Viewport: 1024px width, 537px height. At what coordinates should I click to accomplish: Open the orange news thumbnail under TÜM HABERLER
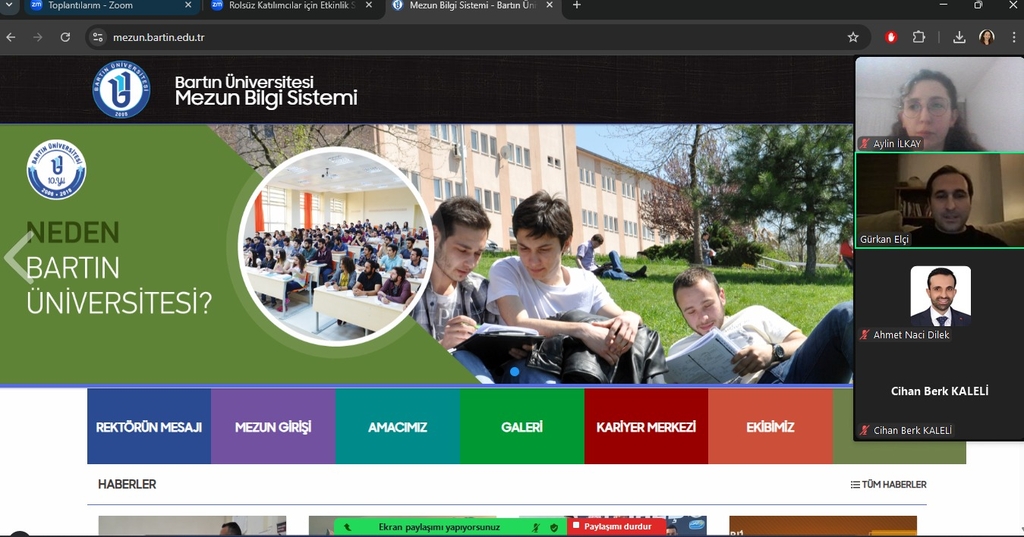823,526
